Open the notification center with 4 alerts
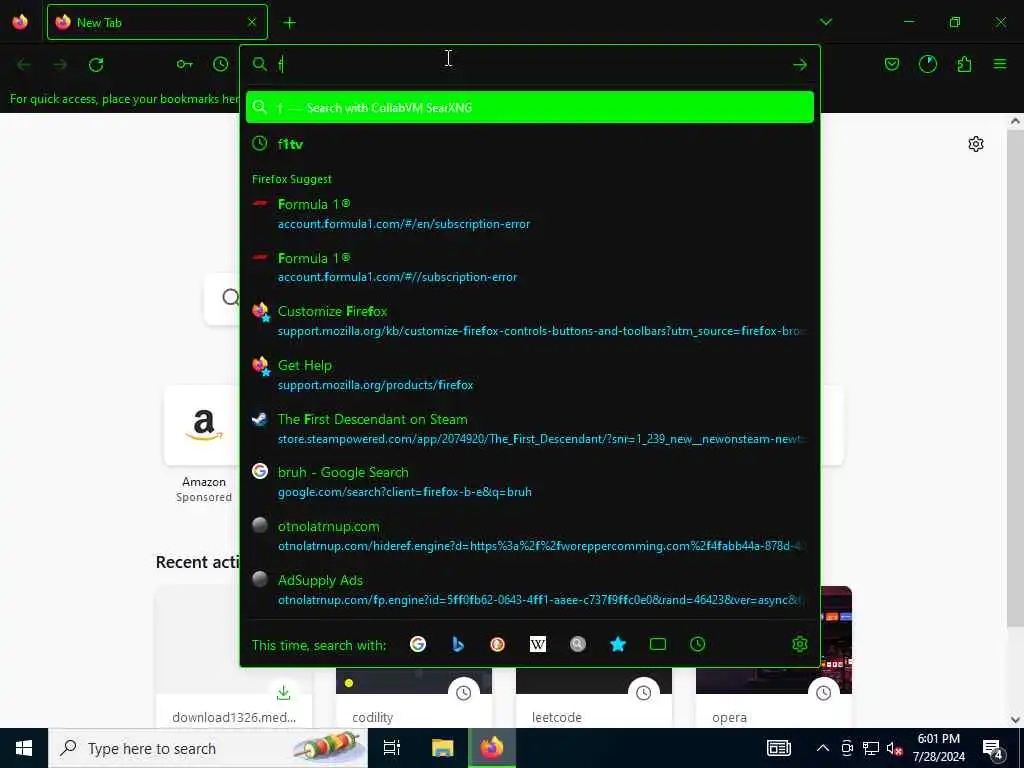 point(993,748)
